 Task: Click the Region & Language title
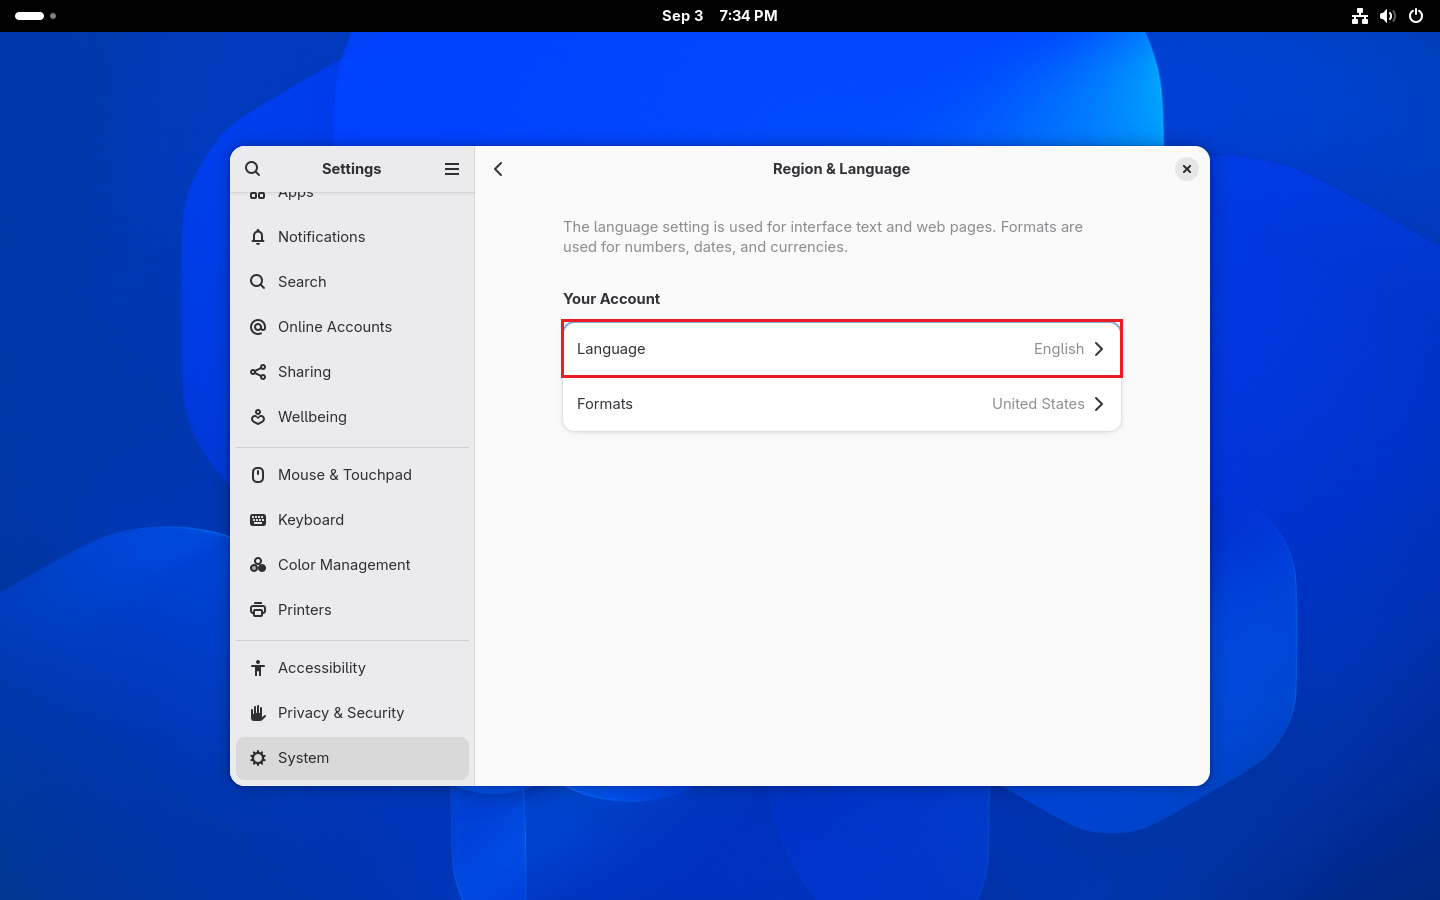(841, 169)
